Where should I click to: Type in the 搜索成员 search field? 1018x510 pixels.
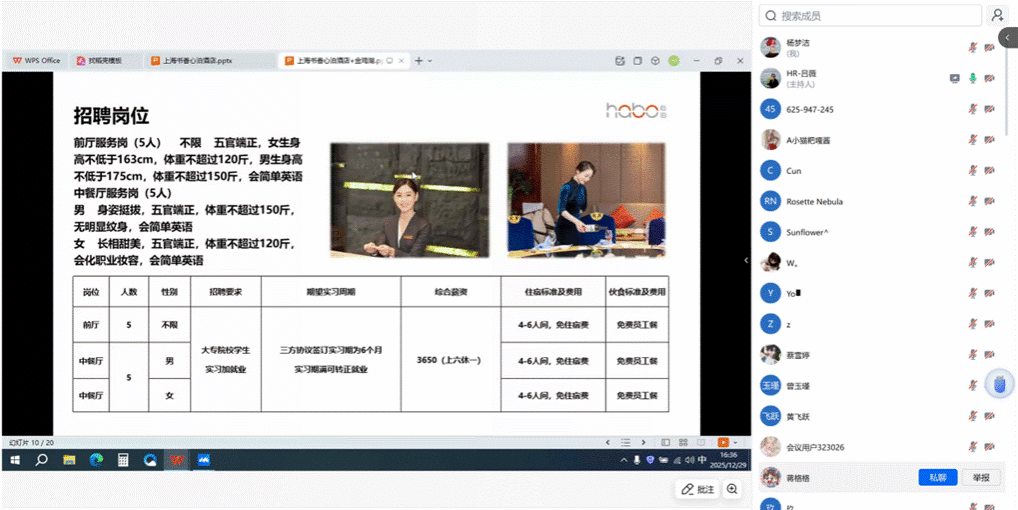[x=870, y=16]
